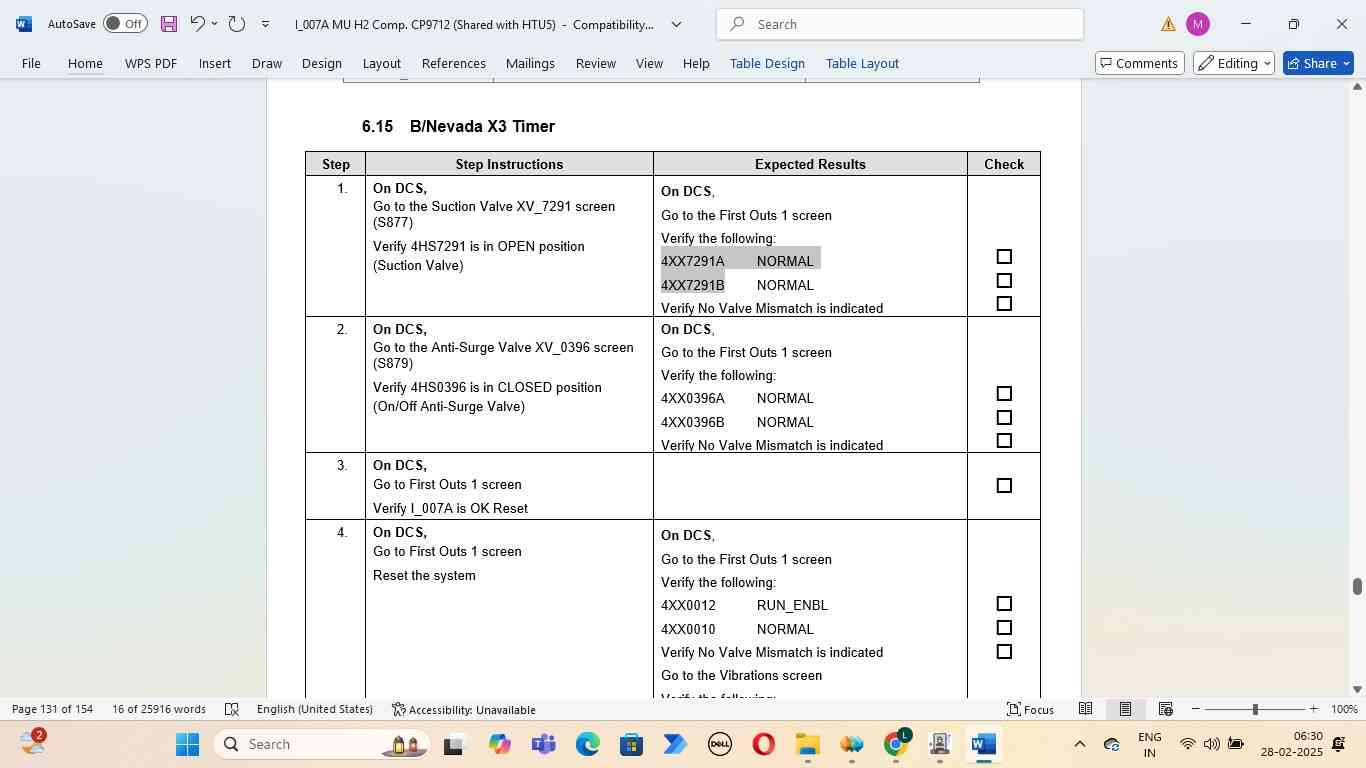Screen dimensions: 1366x768
Task: Switch to the Insert tab
Action: [214, 63]
